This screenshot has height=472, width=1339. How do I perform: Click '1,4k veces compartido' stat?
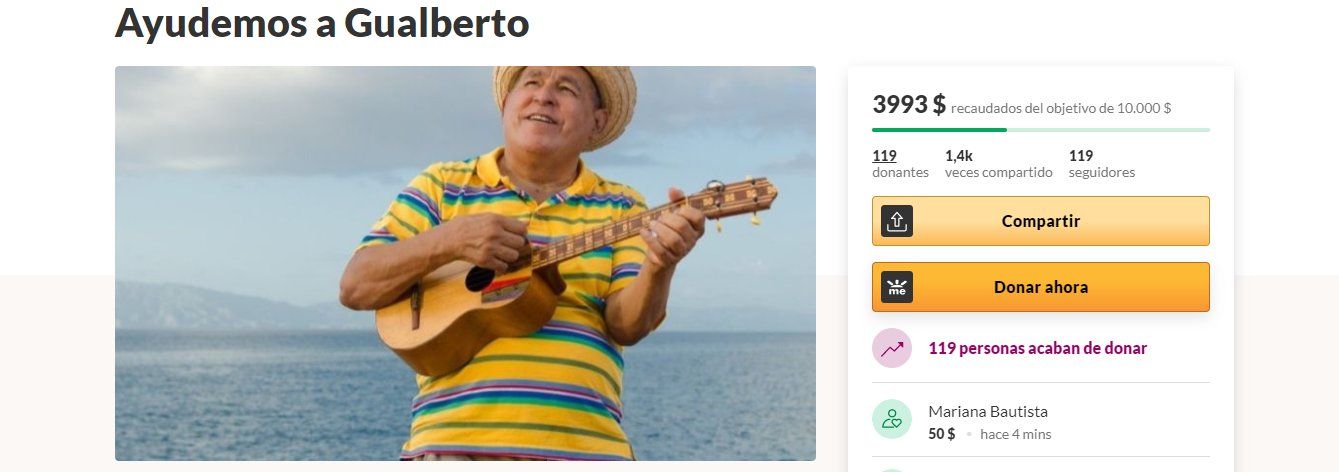pyautogui.click(x=998, y=164)
